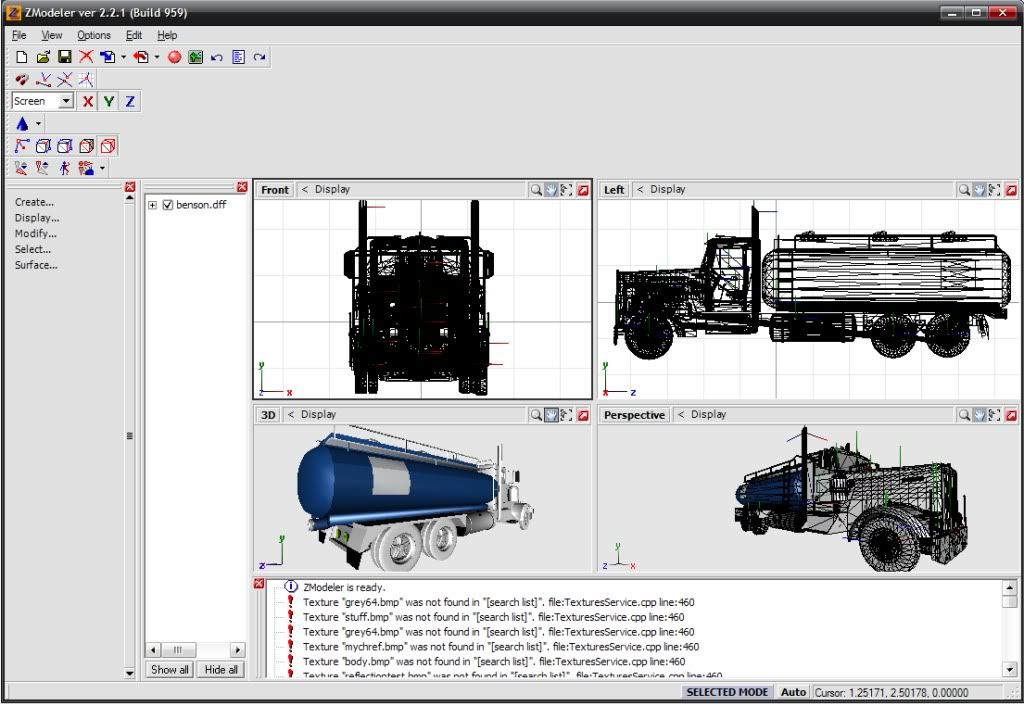Open the Surface... command group
This screenshot has width=1024, height=706.
(37, 265)
